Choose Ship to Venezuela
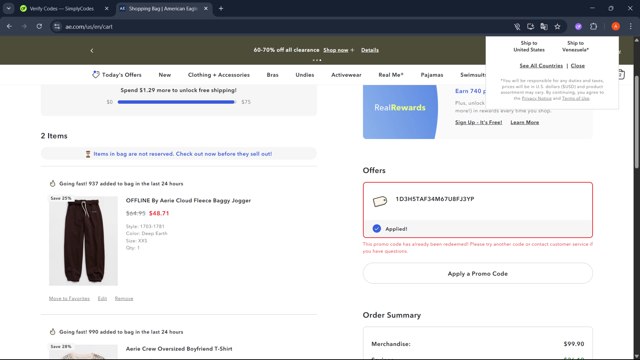The width and height of the screenshot is (640, 360). pyautogui.click(x=576, y=46)
